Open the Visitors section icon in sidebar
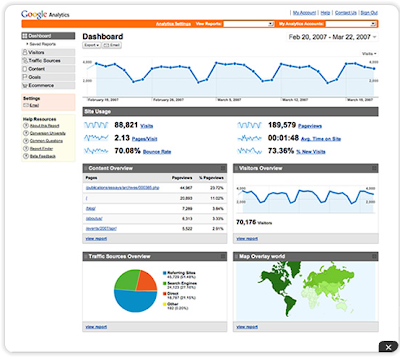 (x=24, y=52)
